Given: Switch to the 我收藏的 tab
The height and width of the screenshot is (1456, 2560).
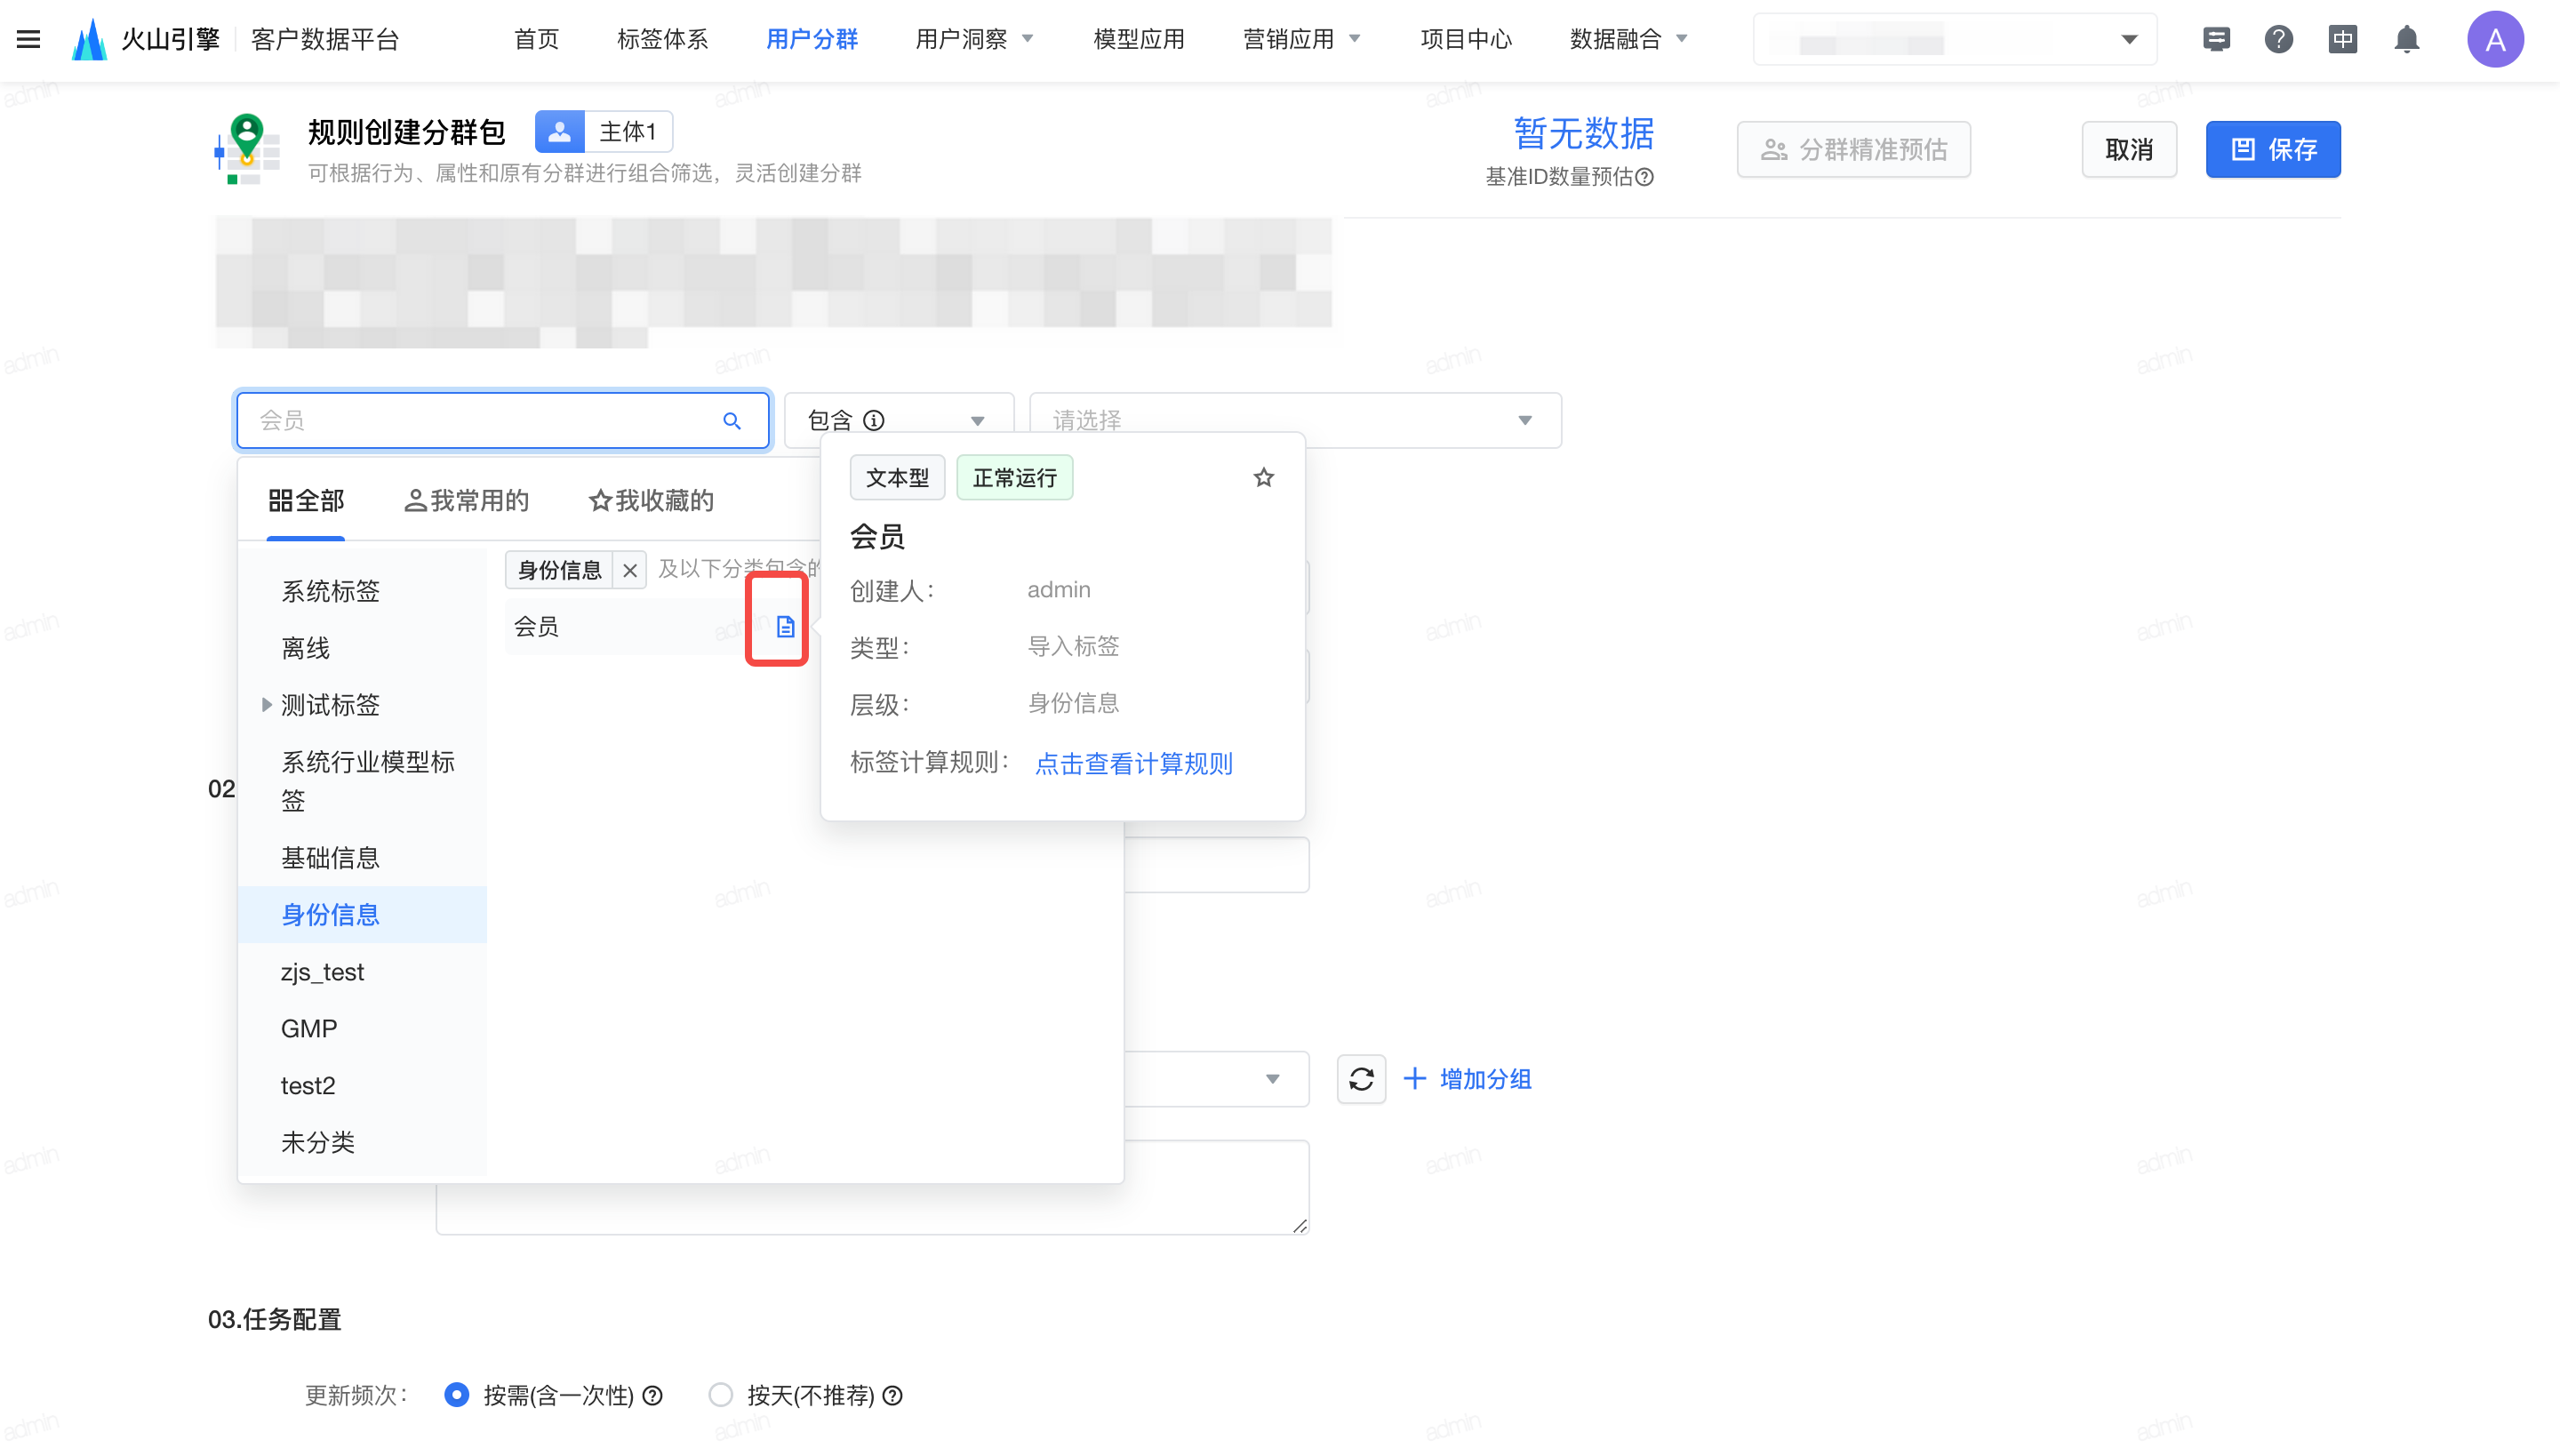Looking at the screenshot, I should coord(651,501).
